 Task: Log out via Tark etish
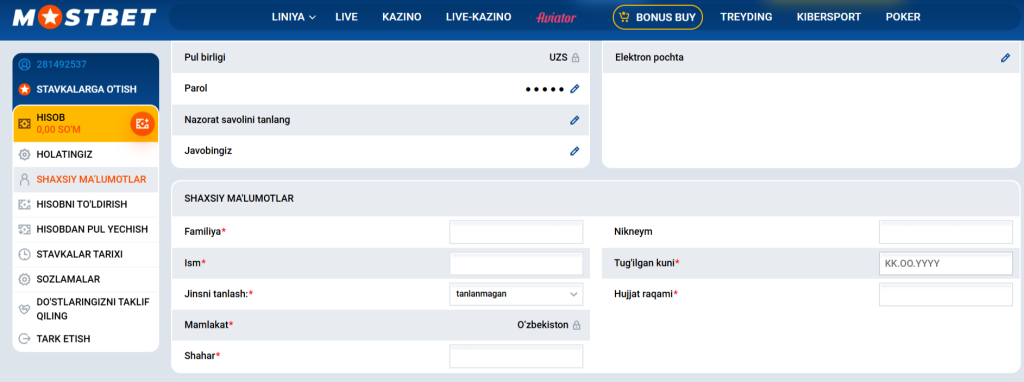click(x=86, y=339)
